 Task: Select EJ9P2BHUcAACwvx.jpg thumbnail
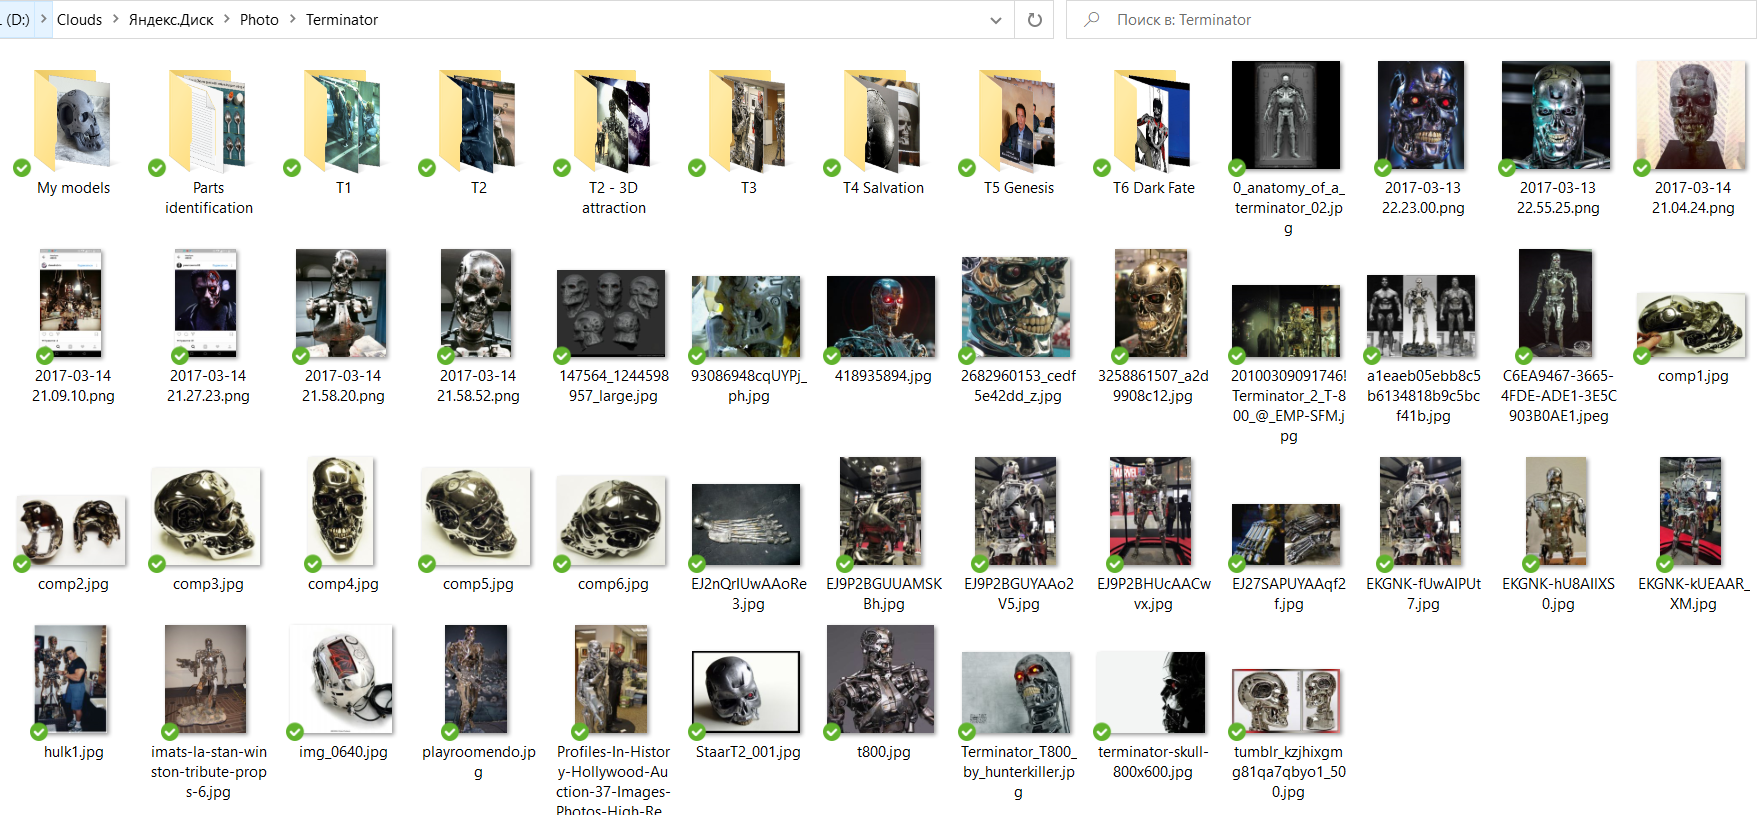1151,511
